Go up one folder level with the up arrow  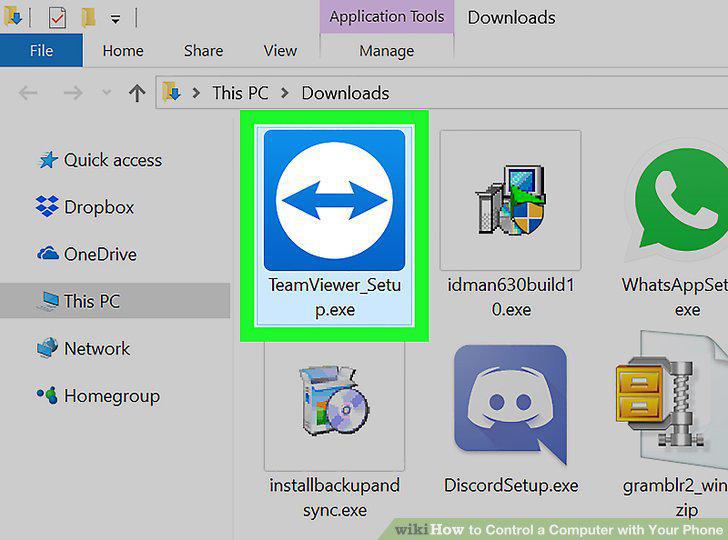coord(136,93)
